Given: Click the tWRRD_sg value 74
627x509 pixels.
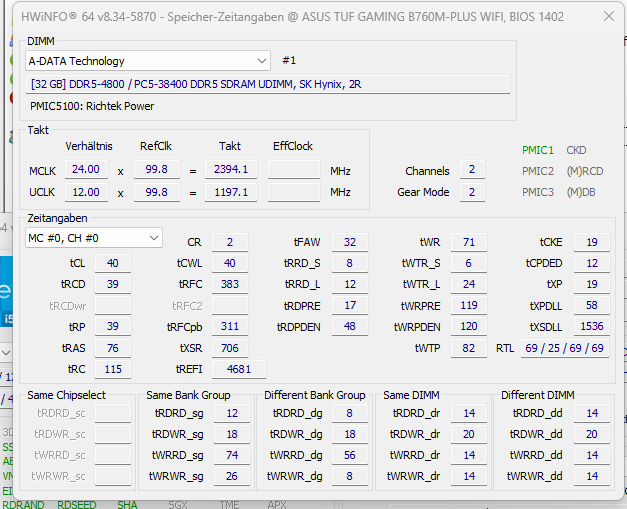Looking at the screenshot, I should (x=232, y=455).
